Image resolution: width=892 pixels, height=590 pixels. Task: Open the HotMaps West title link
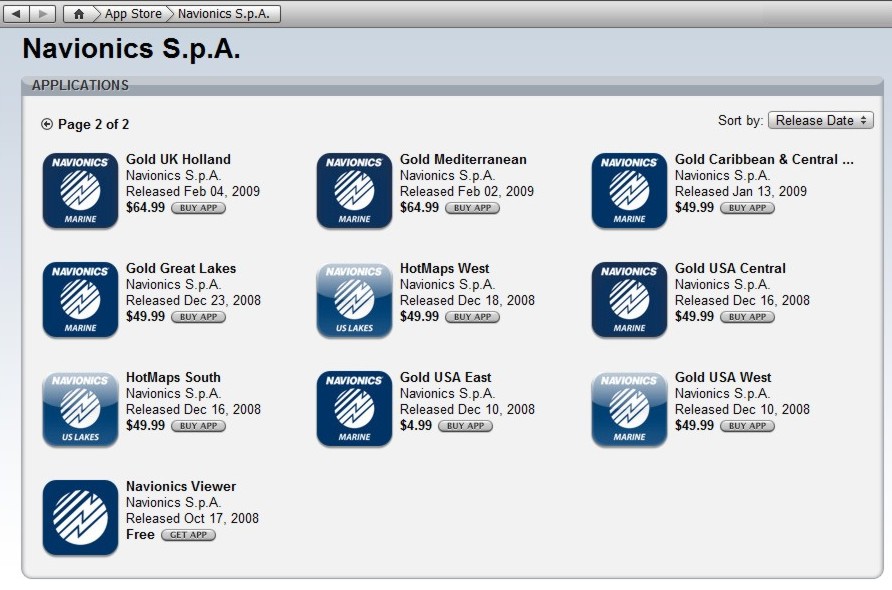pyautogui.click(x=444, y=269)
